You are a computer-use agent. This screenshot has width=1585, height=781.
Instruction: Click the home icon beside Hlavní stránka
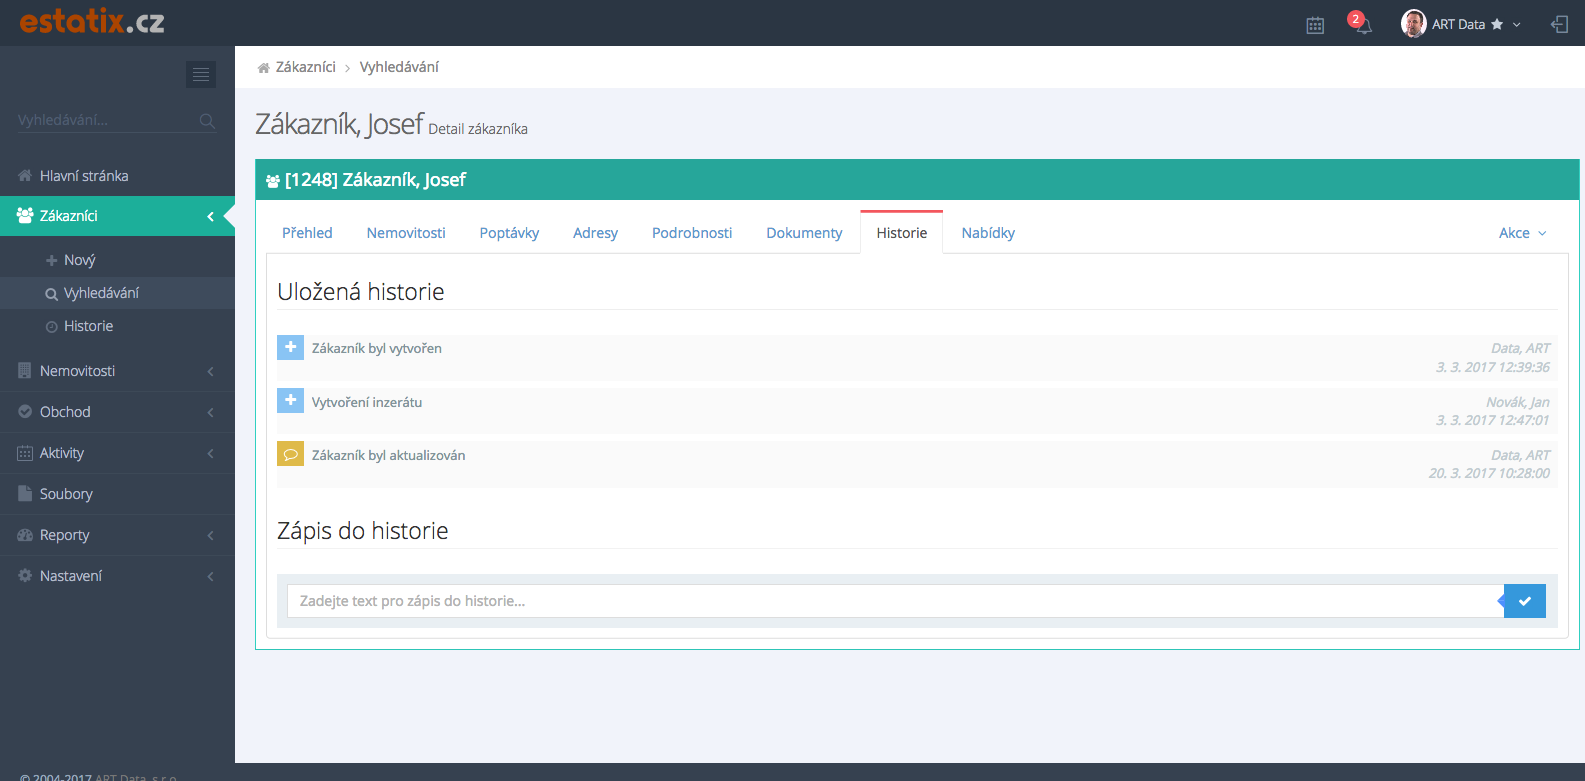25,176
